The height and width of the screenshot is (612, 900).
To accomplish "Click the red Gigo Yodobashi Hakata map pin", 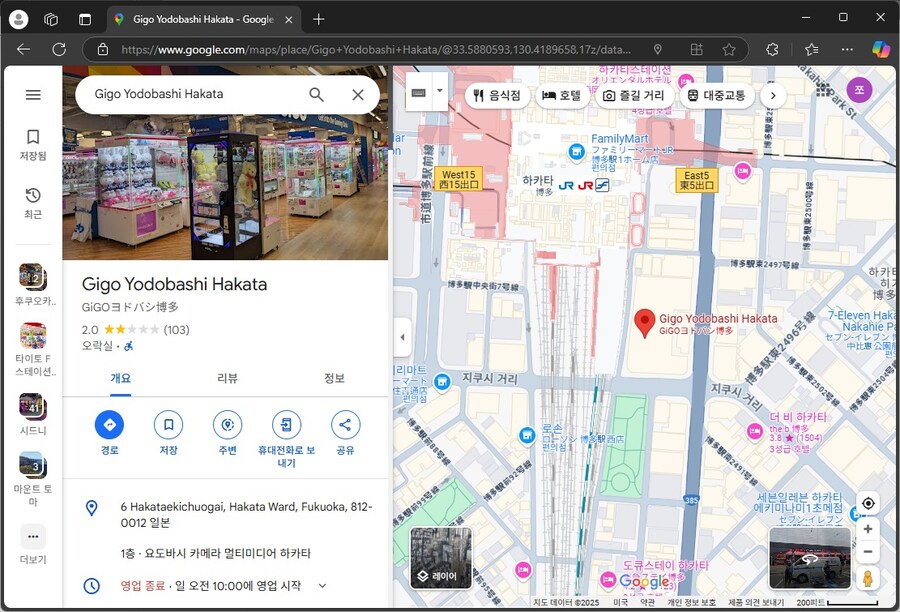I will 645,323.
